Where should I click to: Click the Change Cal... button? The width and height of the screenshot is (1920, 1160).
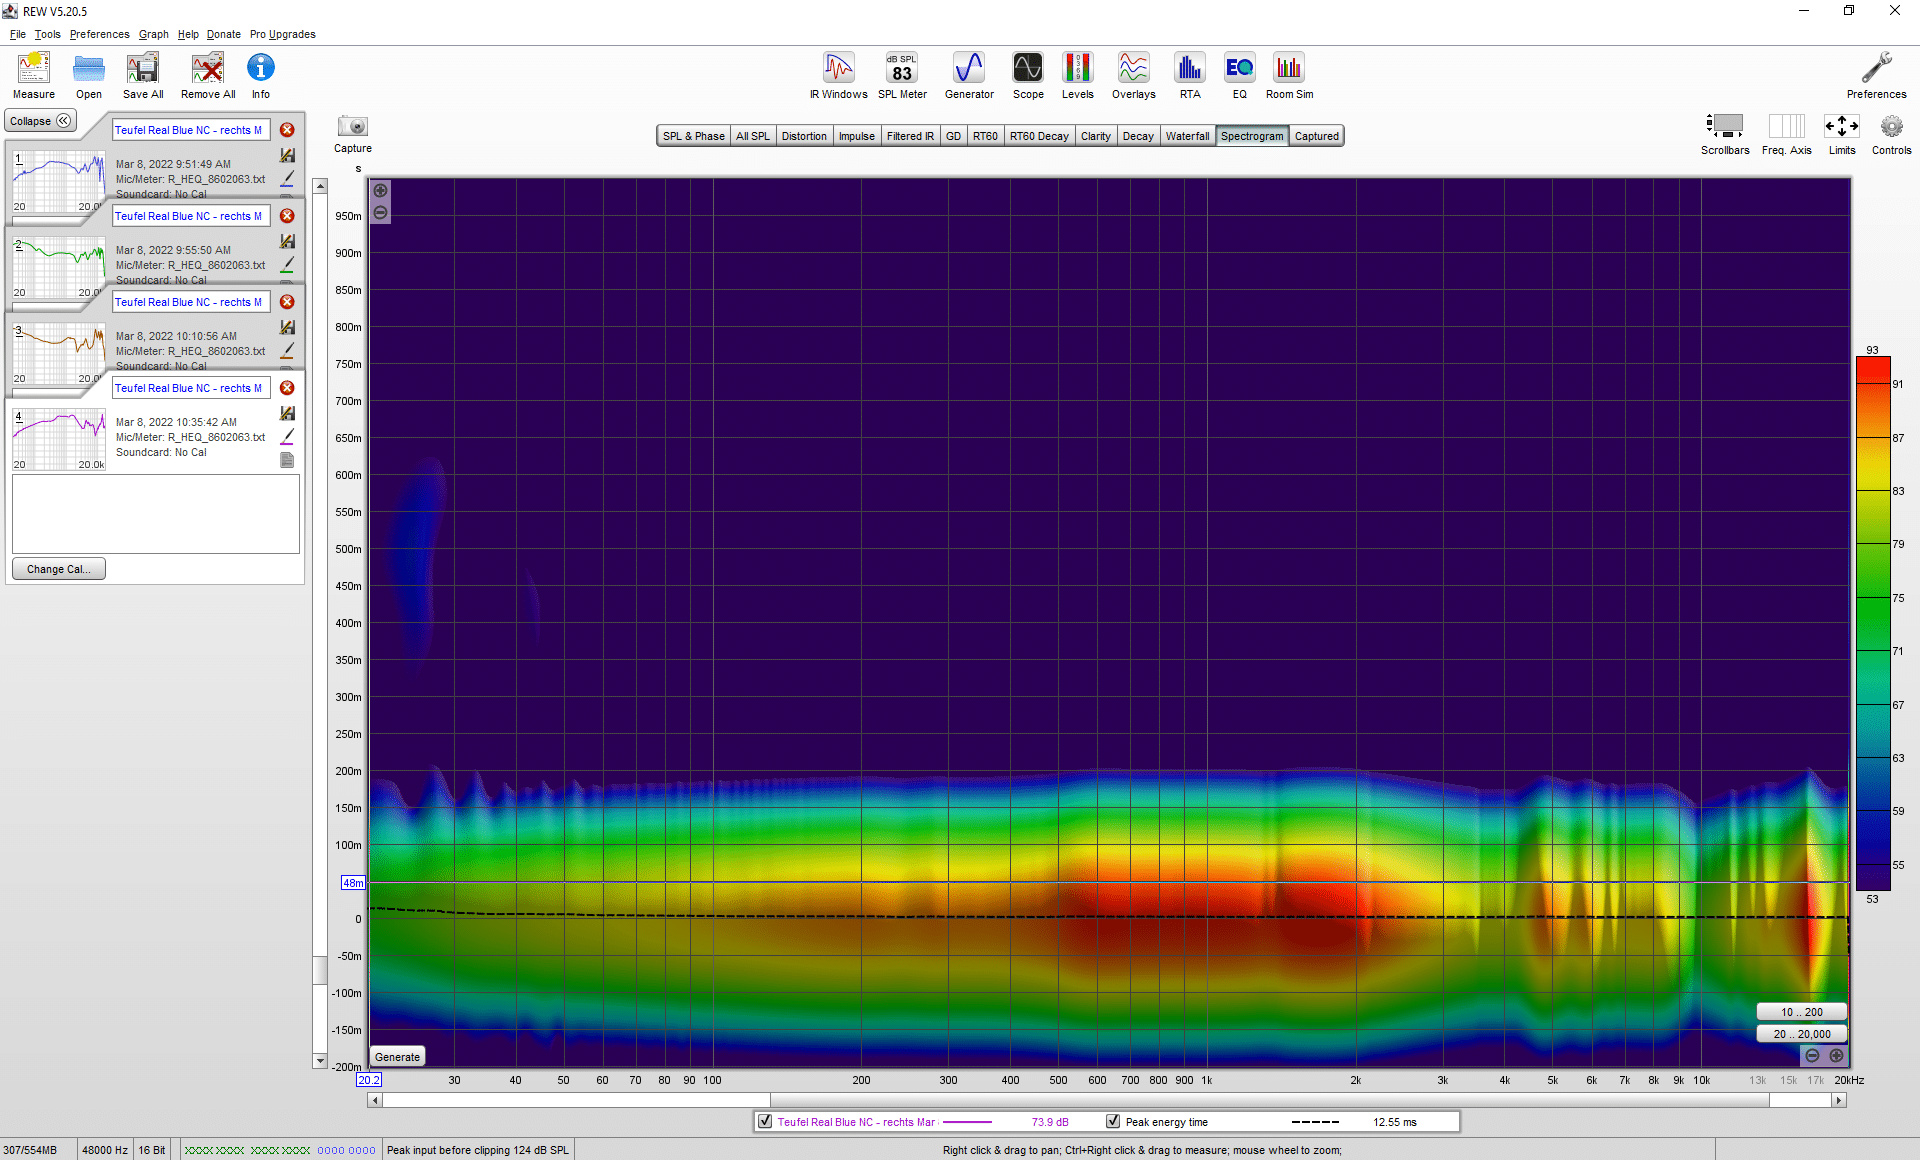59,569
